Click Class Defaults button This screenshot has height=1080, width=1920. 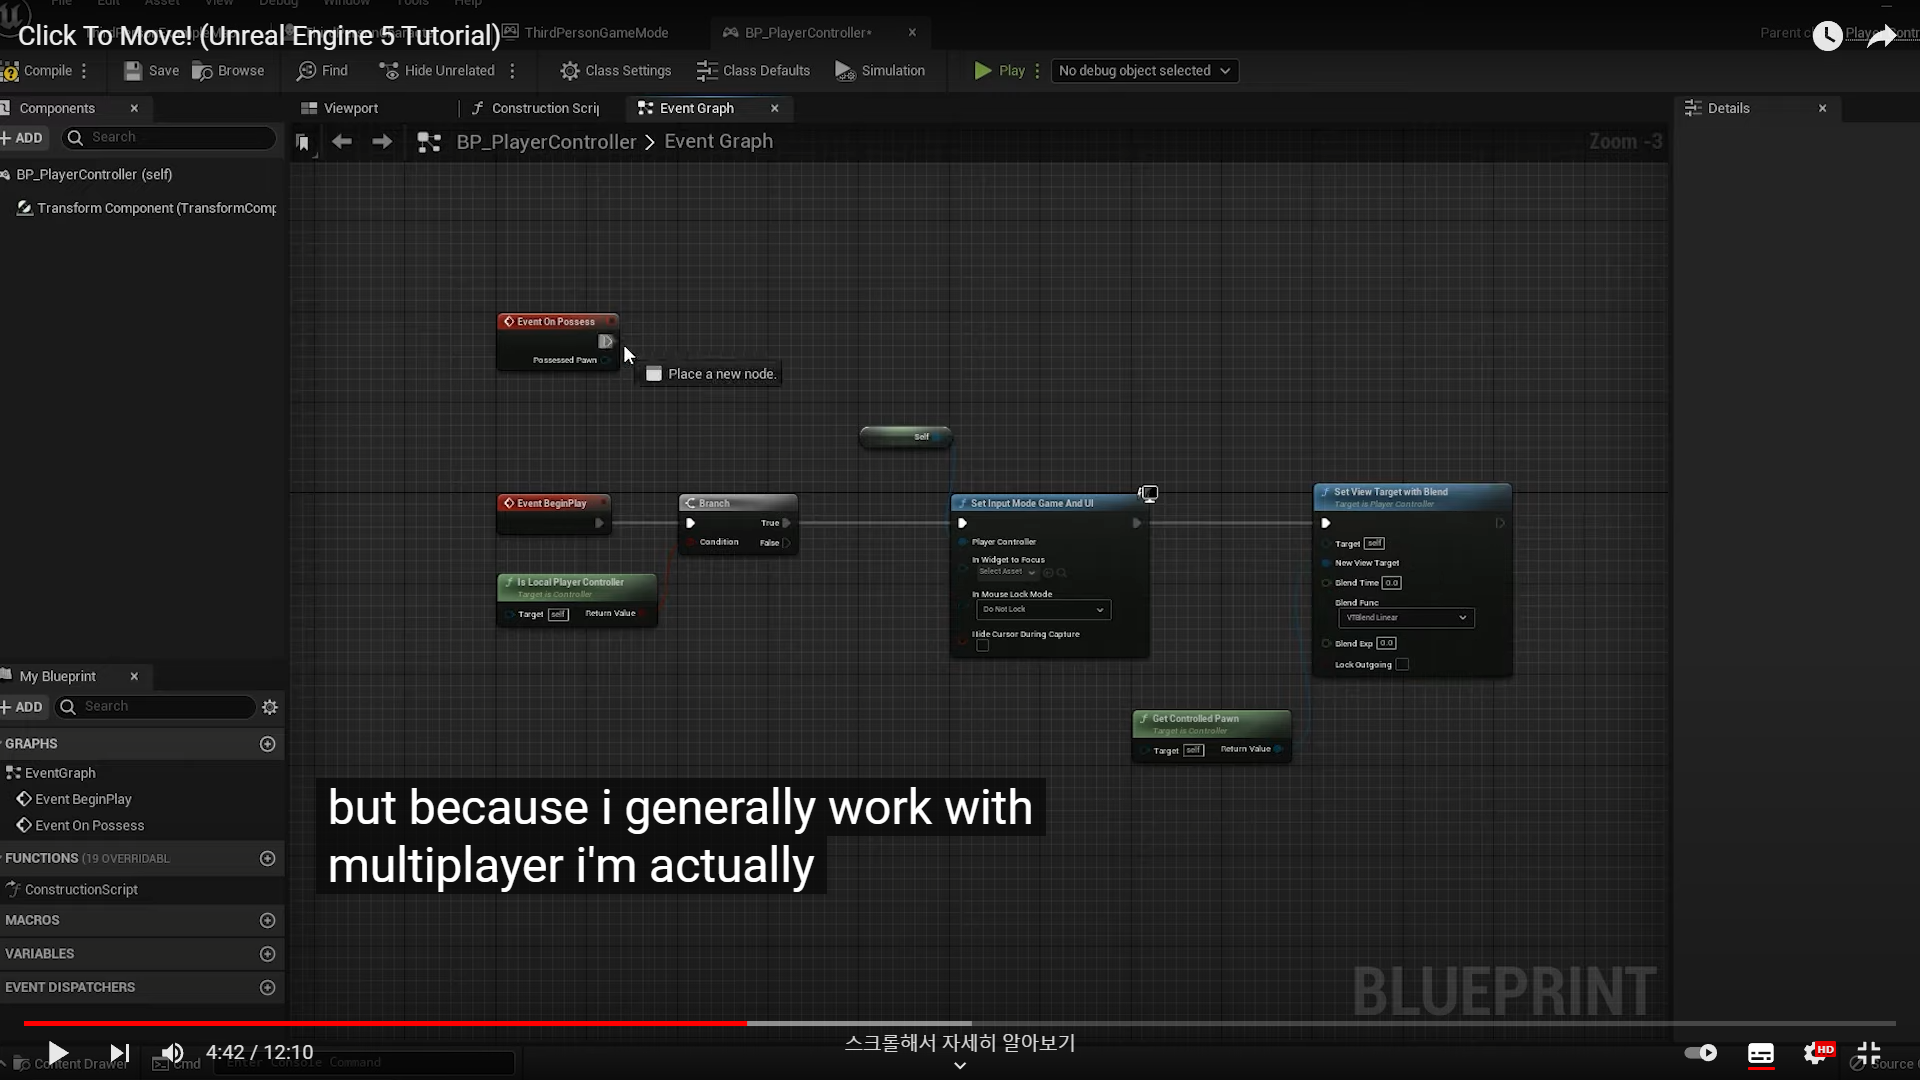(x=753, y=71)
